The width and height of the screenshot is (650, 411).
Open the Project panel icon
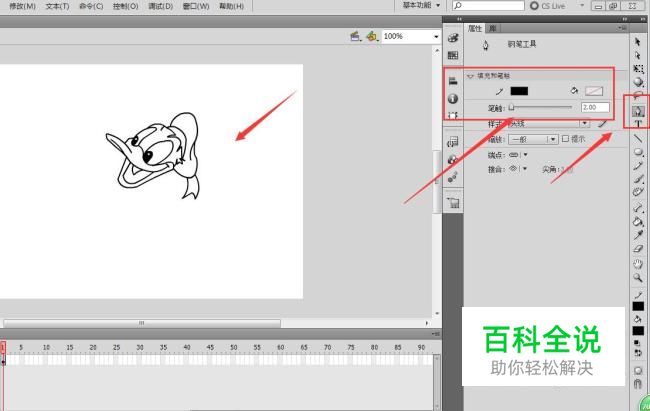click(453, 203)
